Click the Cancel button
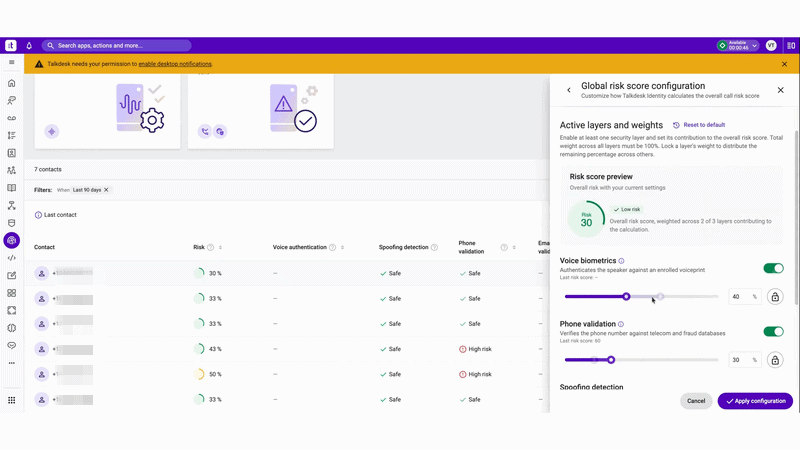800x450 pixels. tap(696, 401)
